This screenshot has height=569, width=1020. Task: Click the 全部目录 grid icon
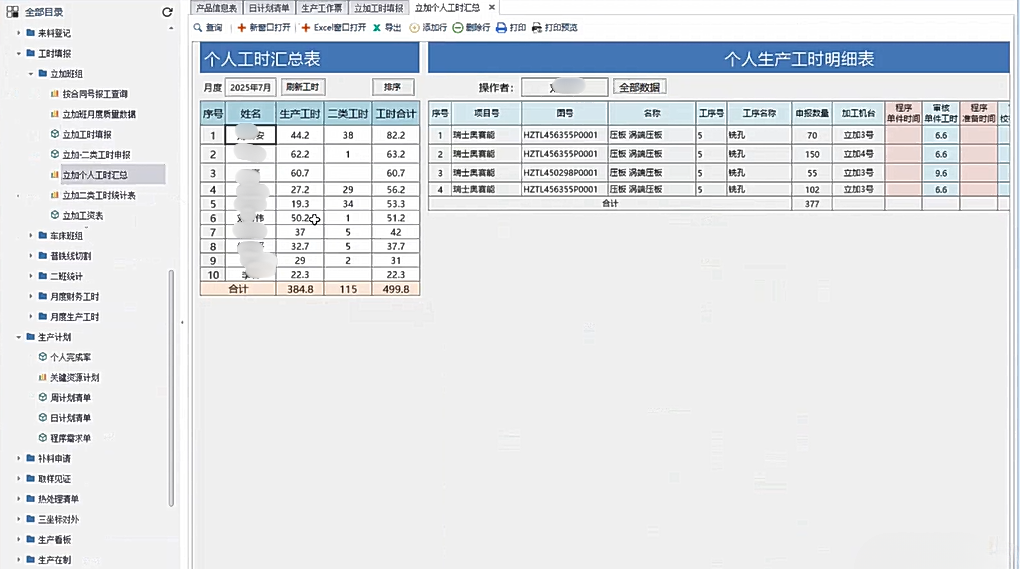pyautogui.click(x=12, y=12)
